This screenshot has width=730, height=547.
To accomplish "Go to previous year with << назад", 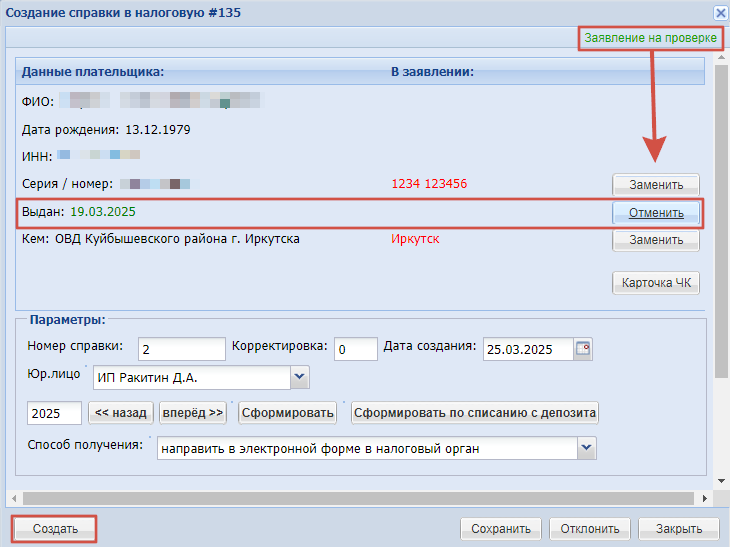I will tap(121, 413).
